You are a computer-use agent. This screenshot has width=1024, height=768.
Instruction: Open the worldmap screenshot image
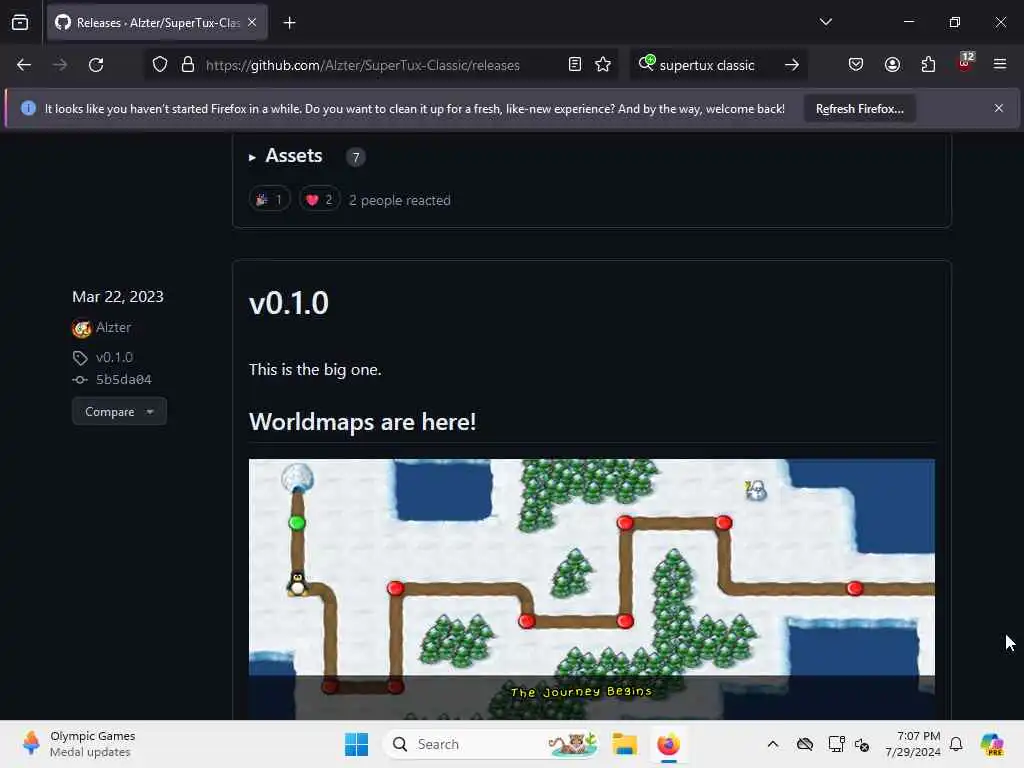[x=592, y=589]
